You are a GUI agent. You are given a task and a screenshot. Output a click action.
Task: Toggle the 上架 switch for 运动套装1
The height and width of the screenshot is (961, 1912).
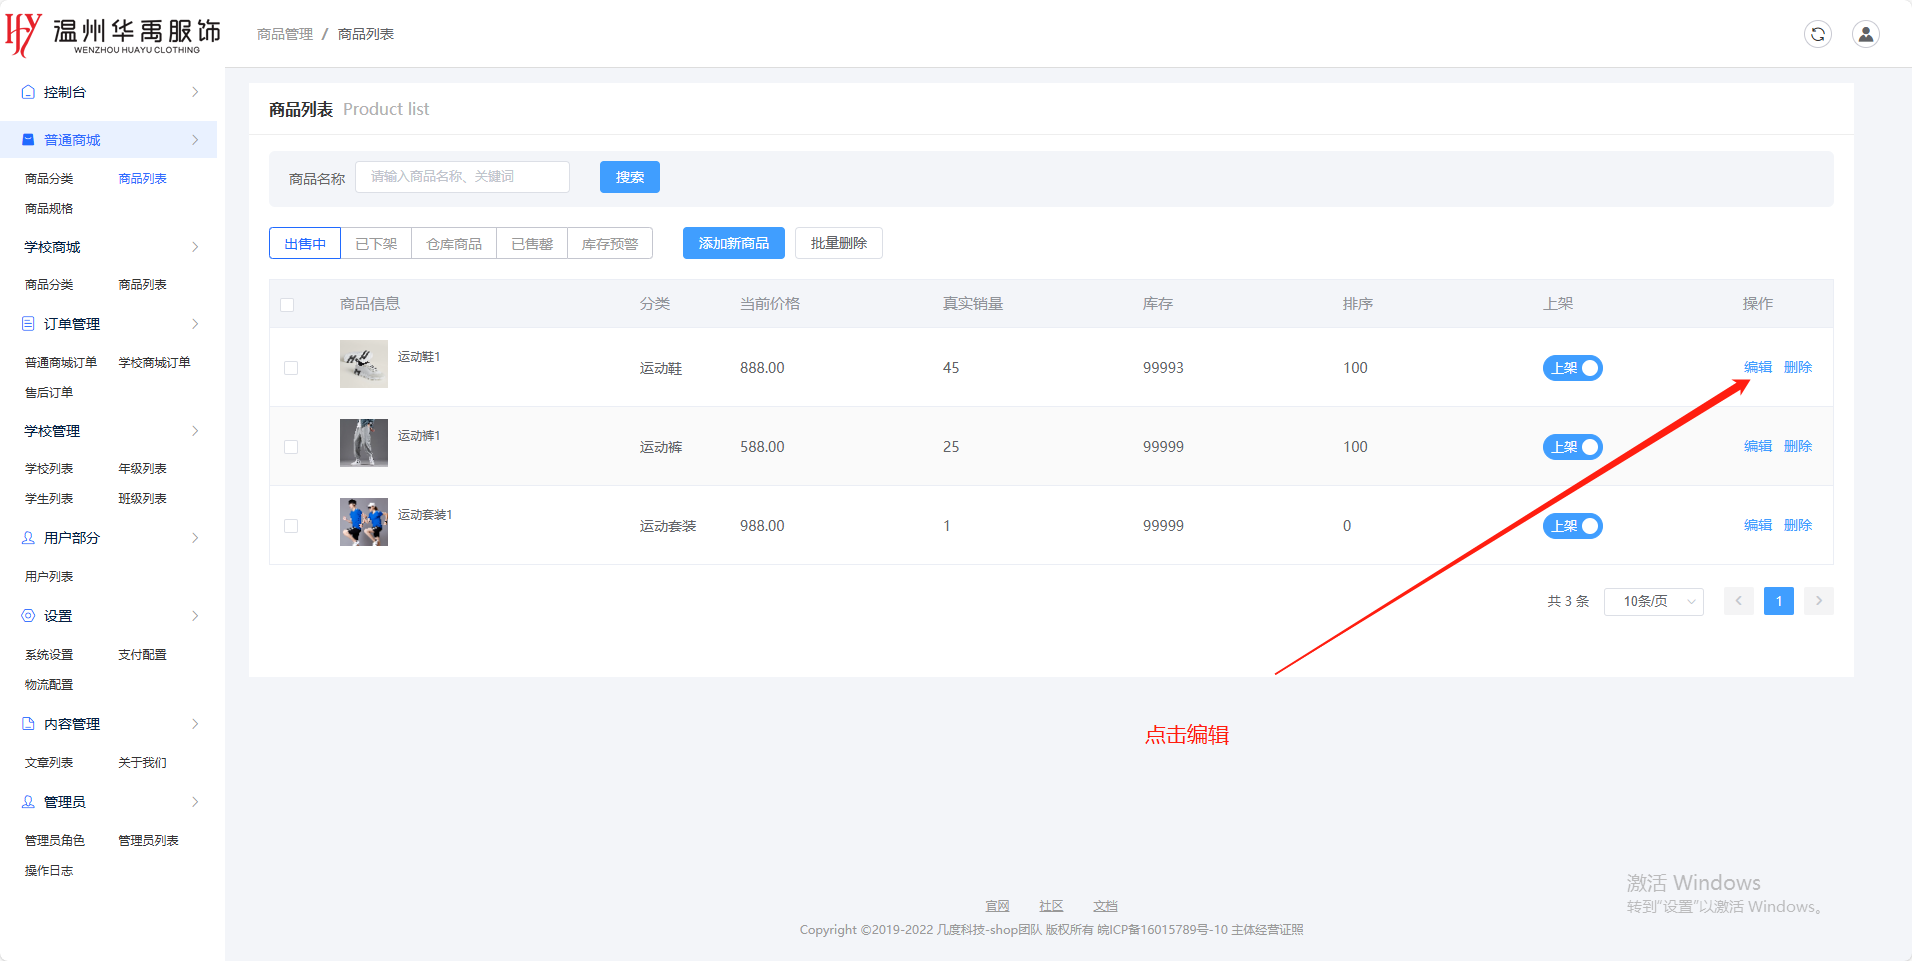pos(1572,526)
